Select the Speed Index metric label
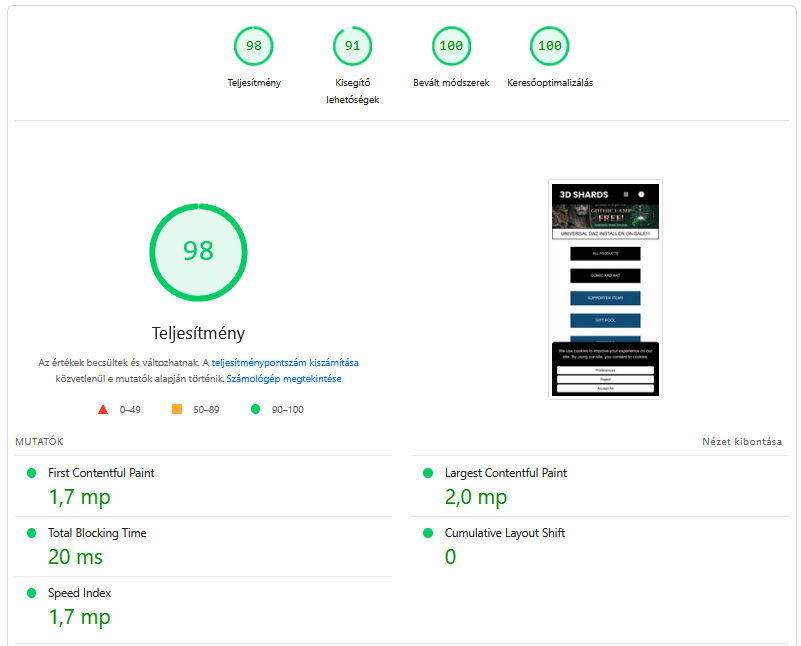Image resolution: width=801 pixels, height=646 pixels. click(80, 593)
